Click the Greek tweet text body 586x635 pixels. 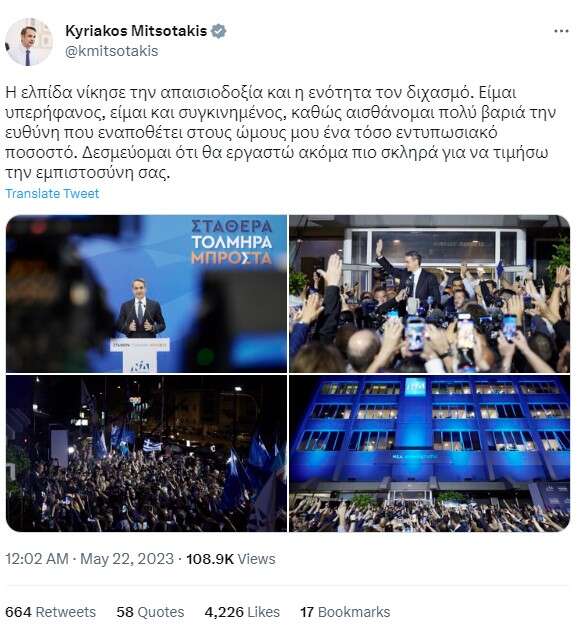(x=281, y=133)
